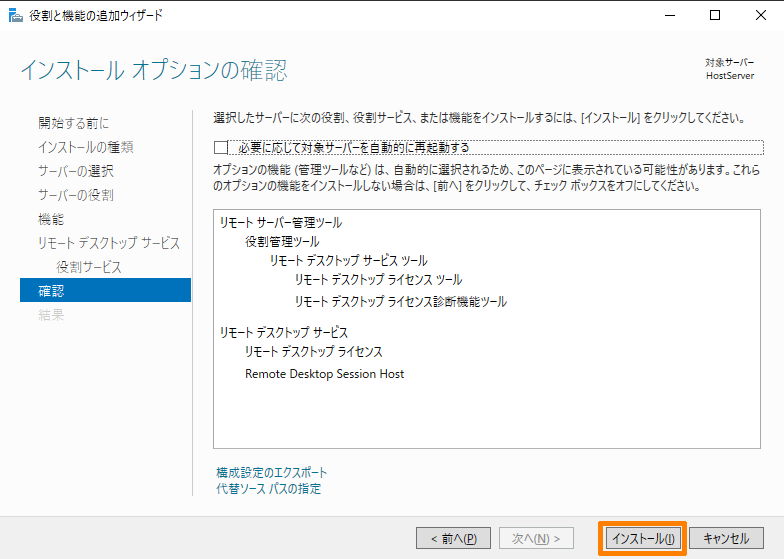Click リモート デスクトップ サービス ツール in list
Viewport: 784px width, 559px height.
[348, 260]
